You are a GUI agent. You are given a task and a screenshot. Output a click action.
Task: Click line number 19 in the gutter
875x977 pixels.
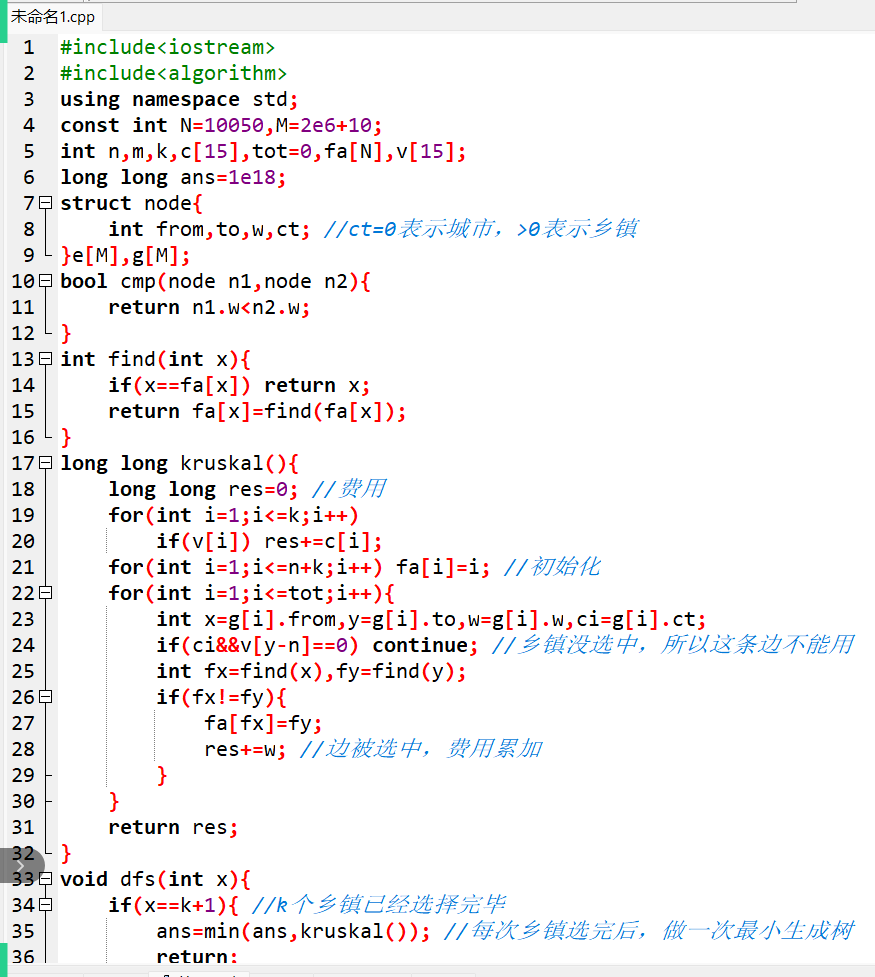click(x=23, y=515)
